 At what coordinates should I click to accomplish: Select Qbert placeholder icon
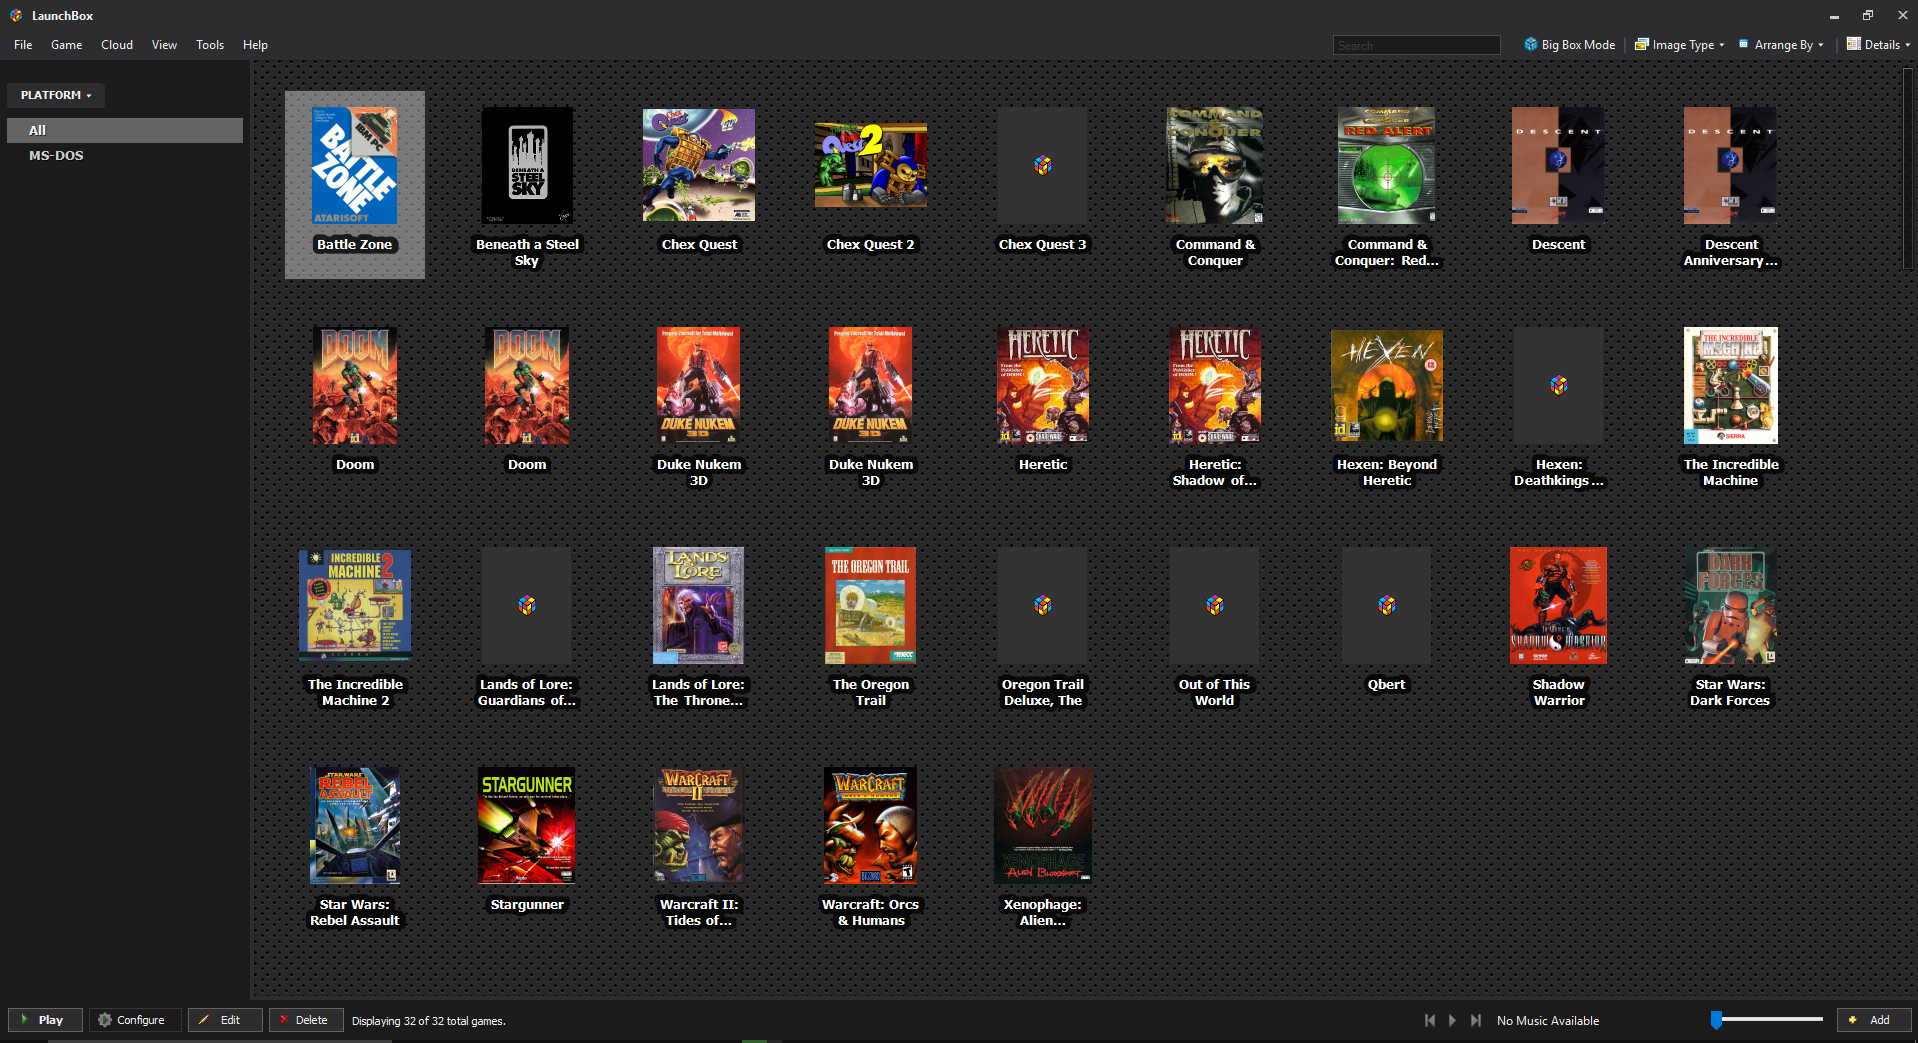1387,606
